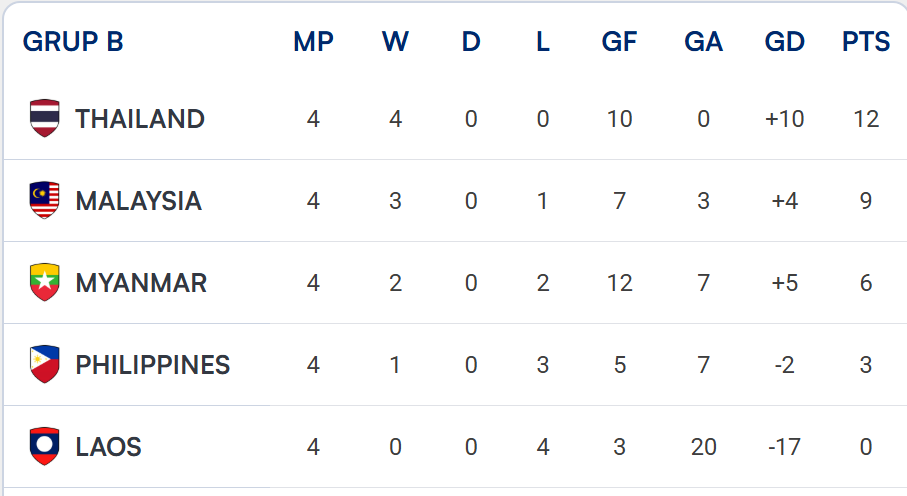Select the PHILIPPINES team name
Screen dimensions: 907x496
[x=153, y=366]
